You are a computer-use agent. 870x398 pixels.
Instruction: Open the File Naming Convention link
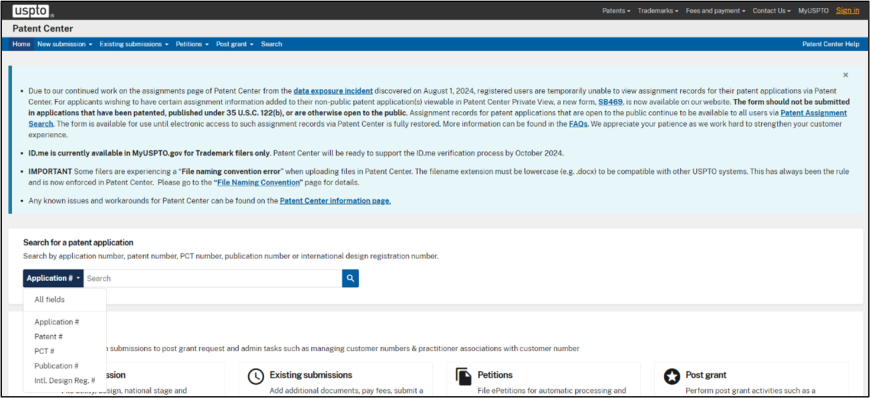[258, 182]
